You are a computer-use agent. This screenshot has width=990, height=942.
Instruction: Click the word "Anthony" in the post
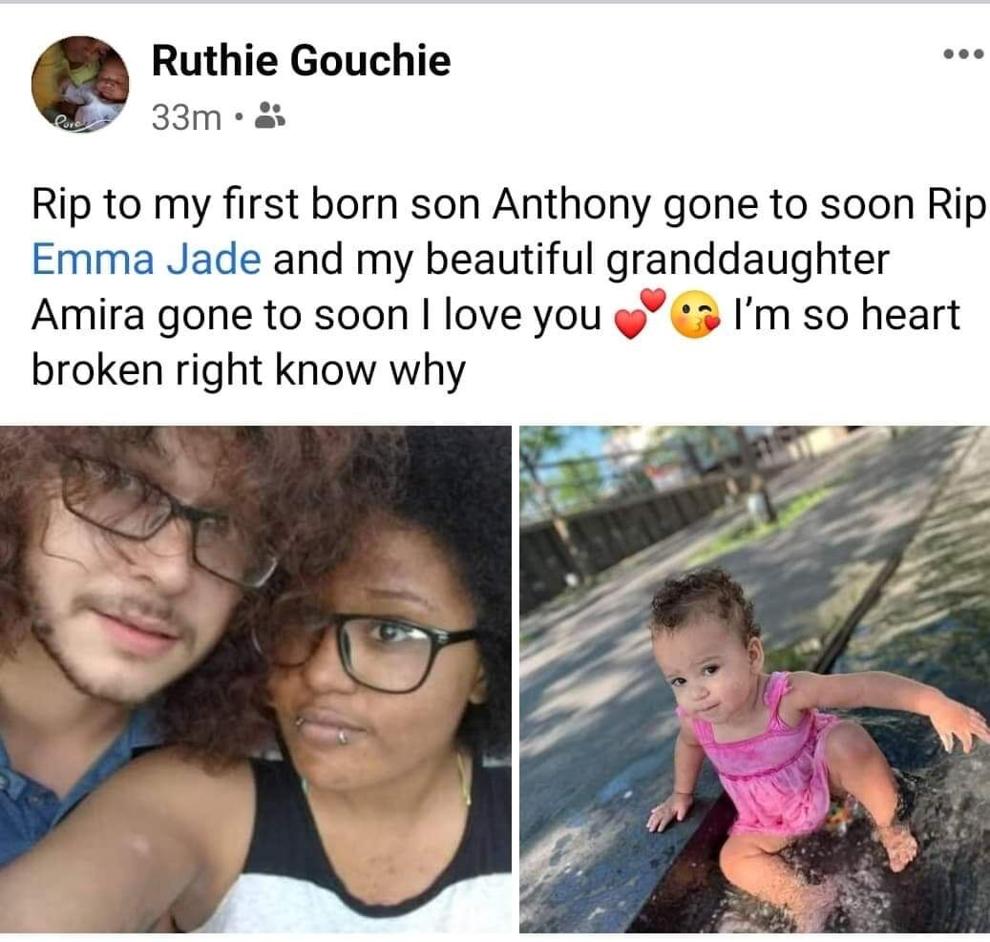pos(572,205)
